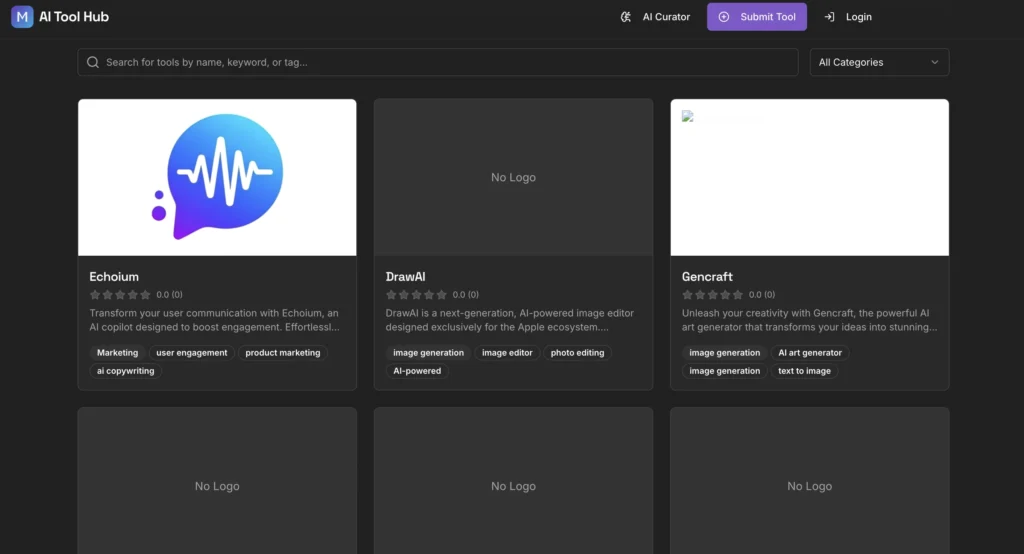This screenshot has width=1024, height=554.
Task: Open the Login link
Action: (848, 17)
